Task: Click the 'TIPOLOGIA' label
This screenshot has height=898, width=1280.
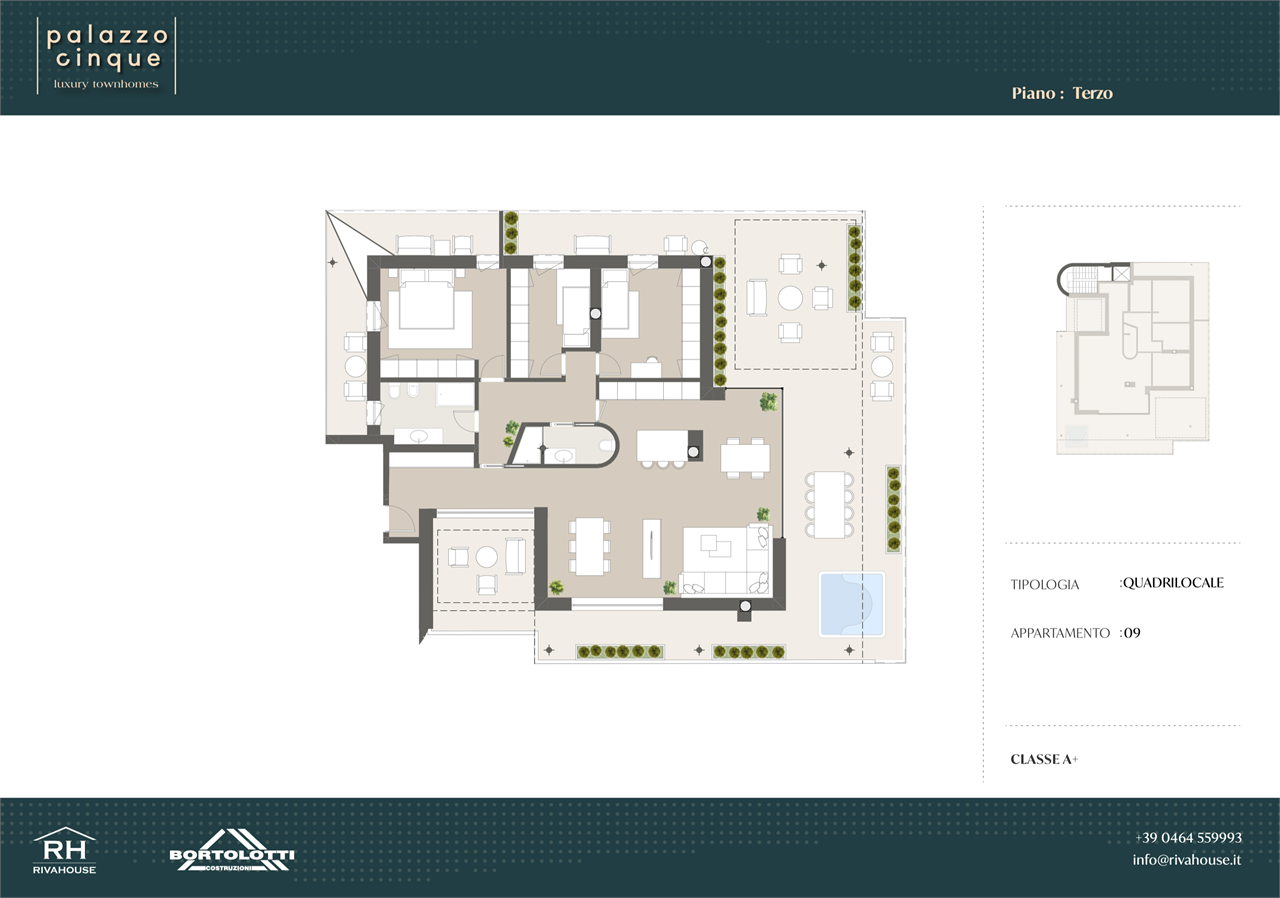Action: [x=1045, y=584]
